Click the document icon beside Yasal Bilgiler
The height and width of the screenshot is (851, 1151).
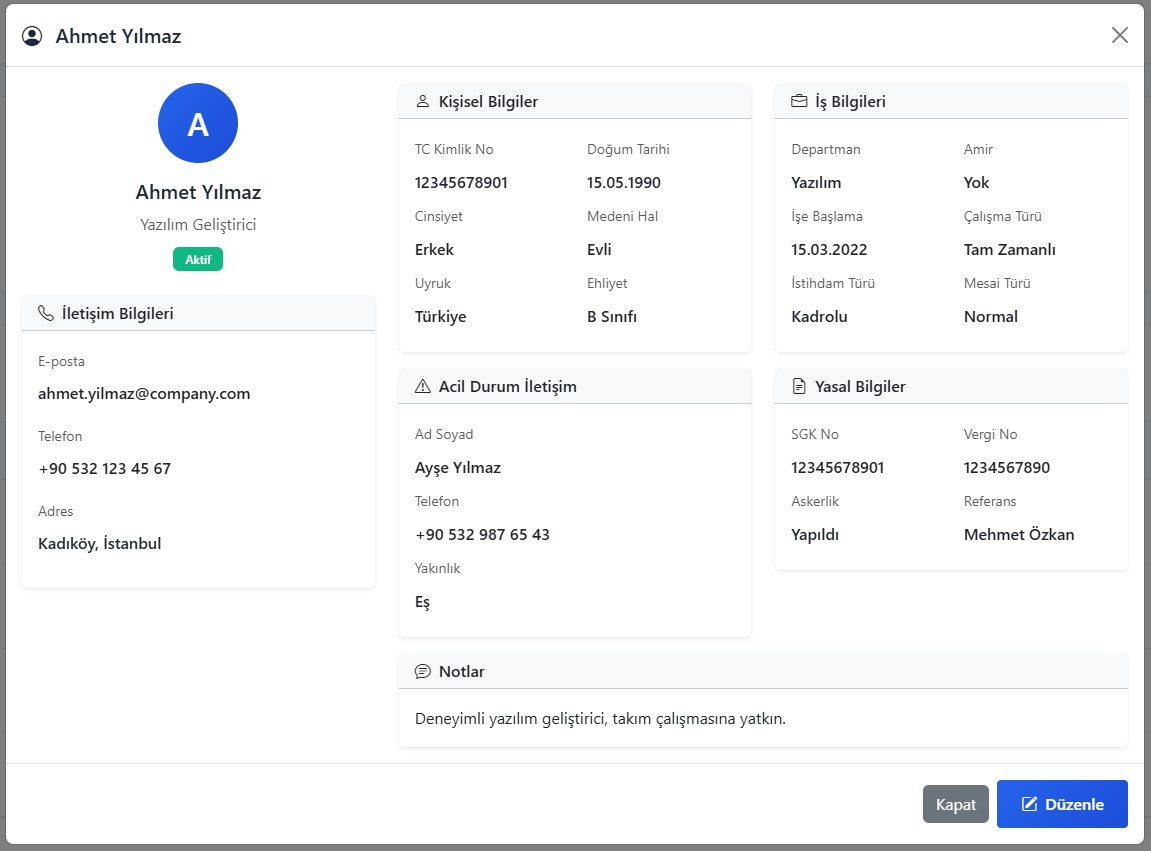(799, 386)
